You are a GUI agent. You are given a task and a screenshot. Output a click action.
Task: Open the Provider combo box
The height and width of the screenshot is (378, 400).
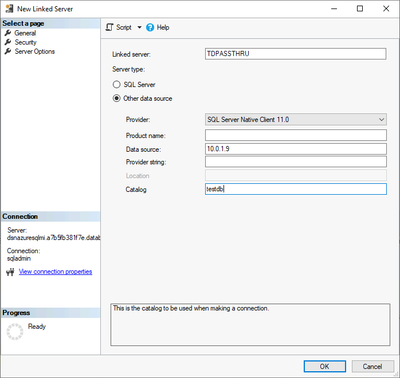point(296,119)
